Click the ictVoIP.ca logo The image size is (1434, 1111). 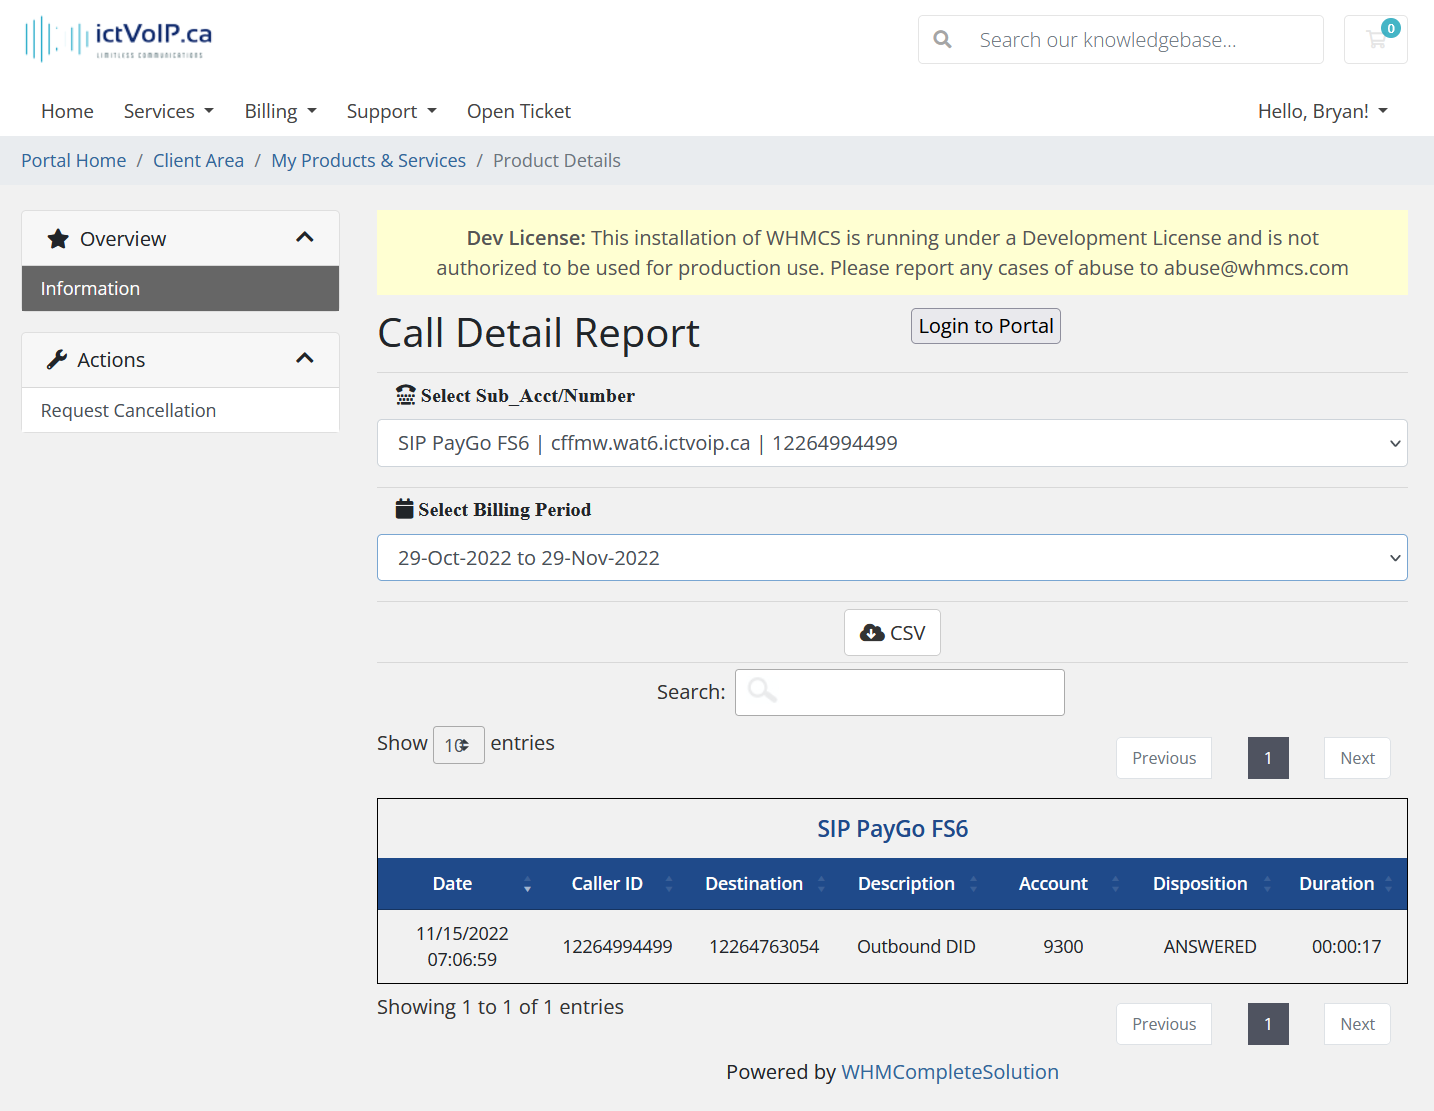point(118,39)
